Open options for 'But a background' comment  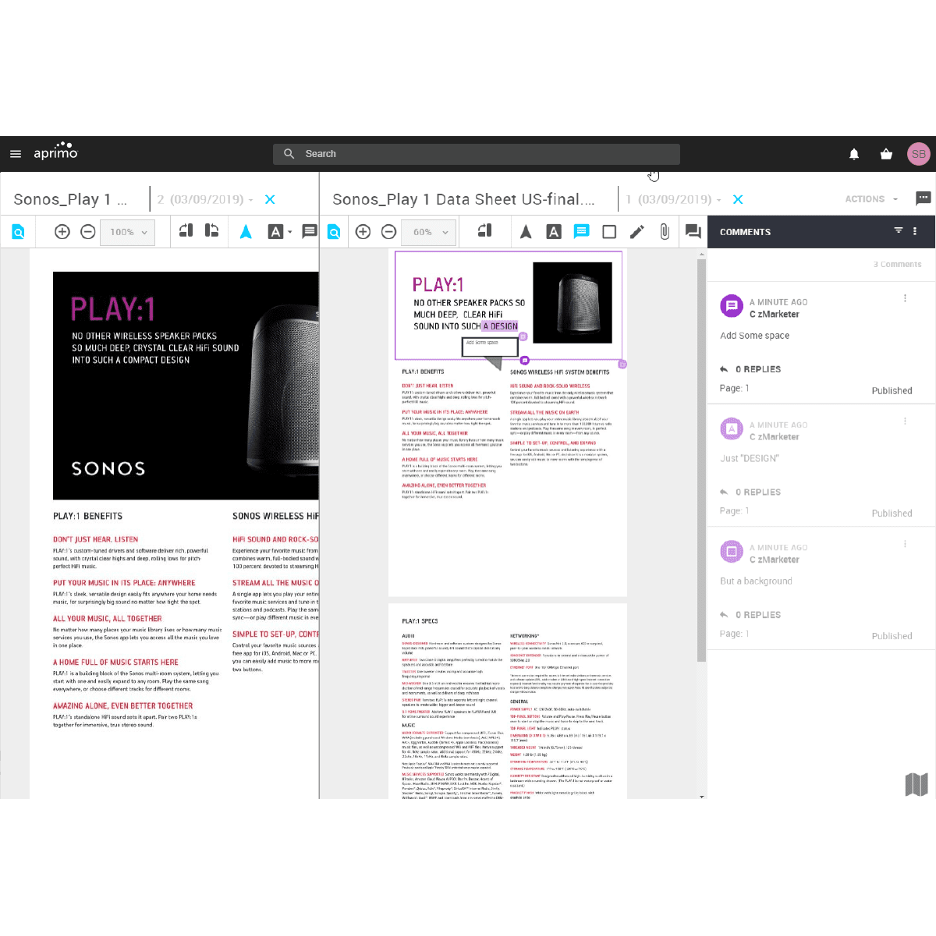click(x=905, y=544)
